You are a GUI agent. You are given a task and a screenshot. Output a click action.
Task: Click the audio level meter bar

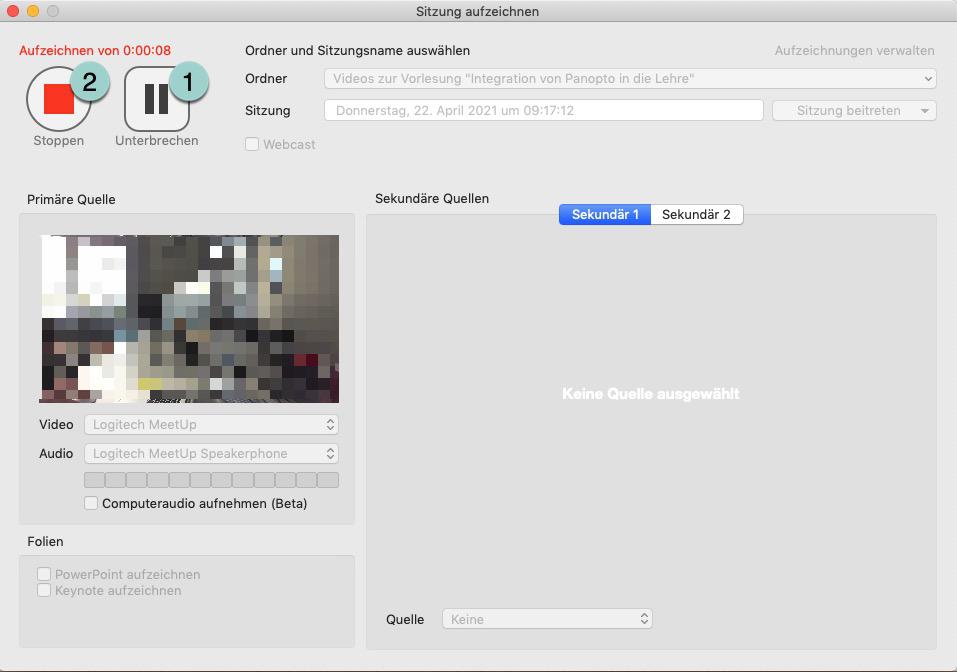point(211,480)
